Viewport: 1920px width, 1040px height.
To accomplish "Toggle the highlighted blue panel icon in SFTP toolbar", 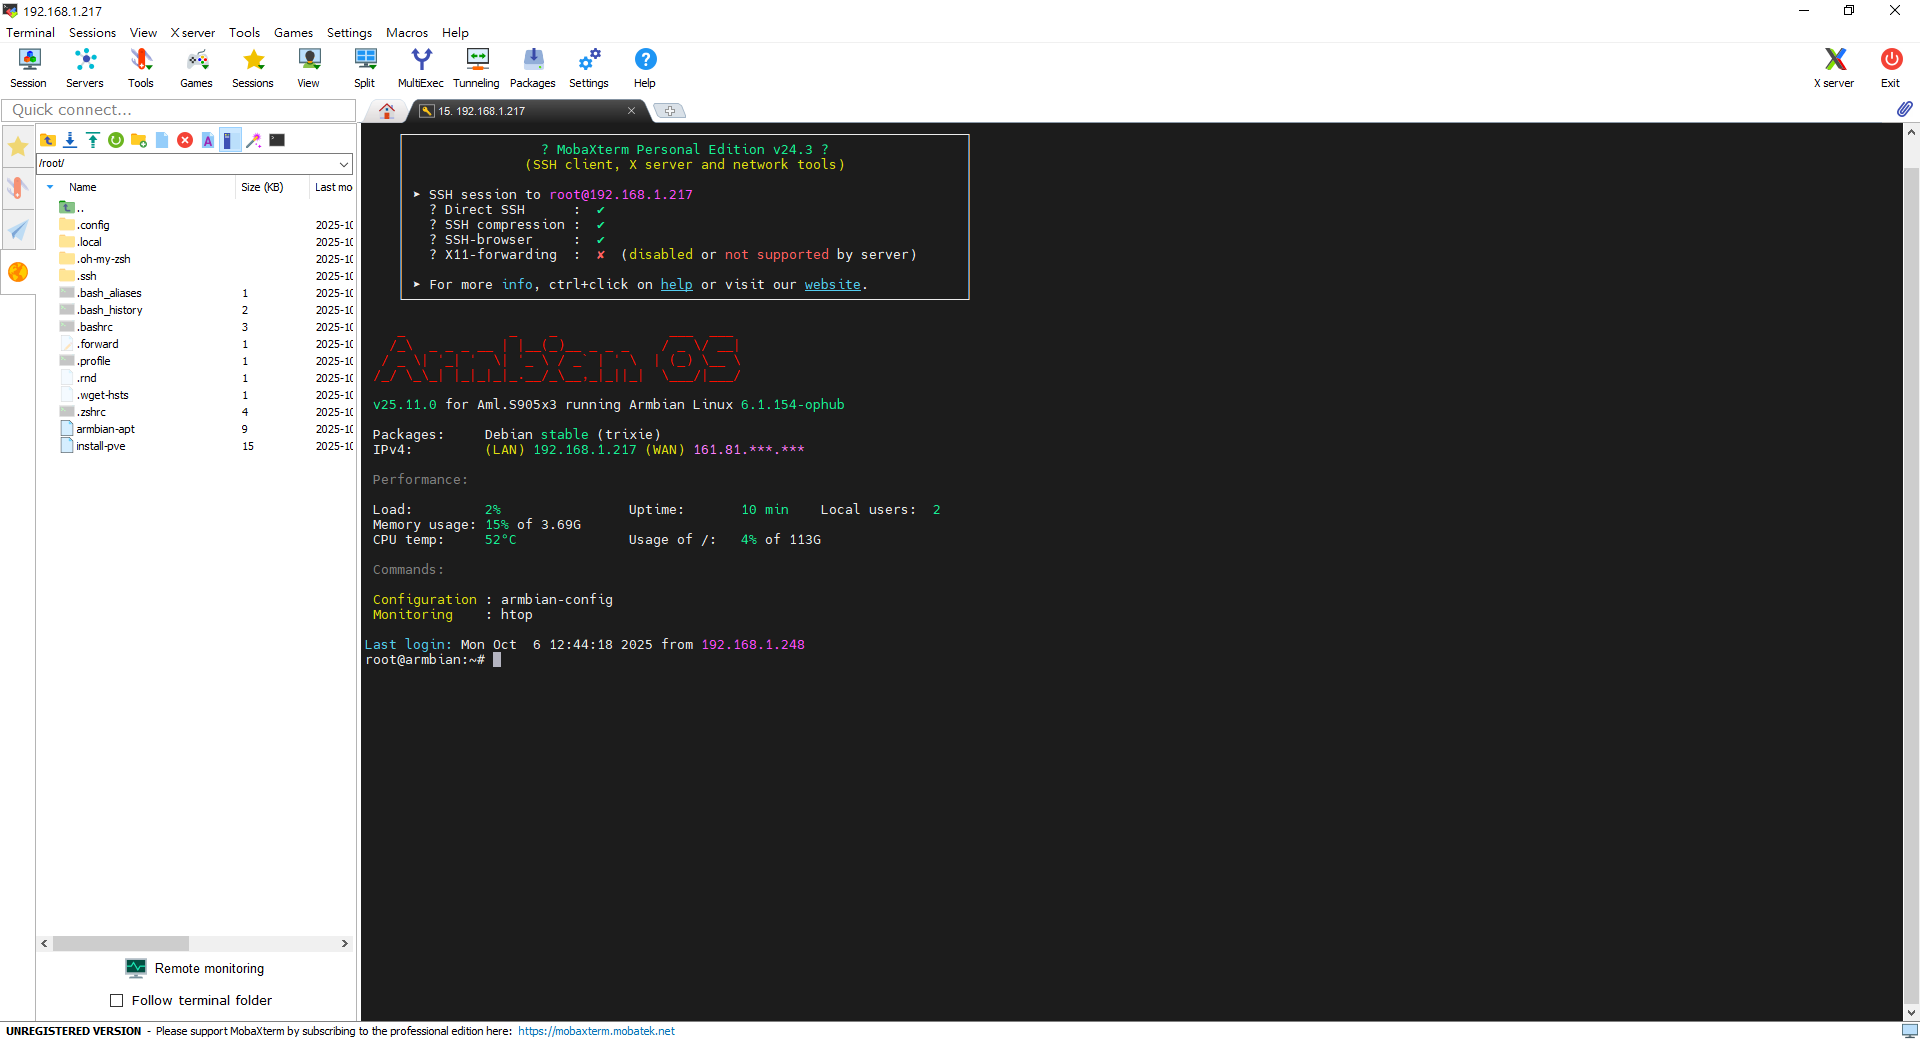I will tap(229, 140).
